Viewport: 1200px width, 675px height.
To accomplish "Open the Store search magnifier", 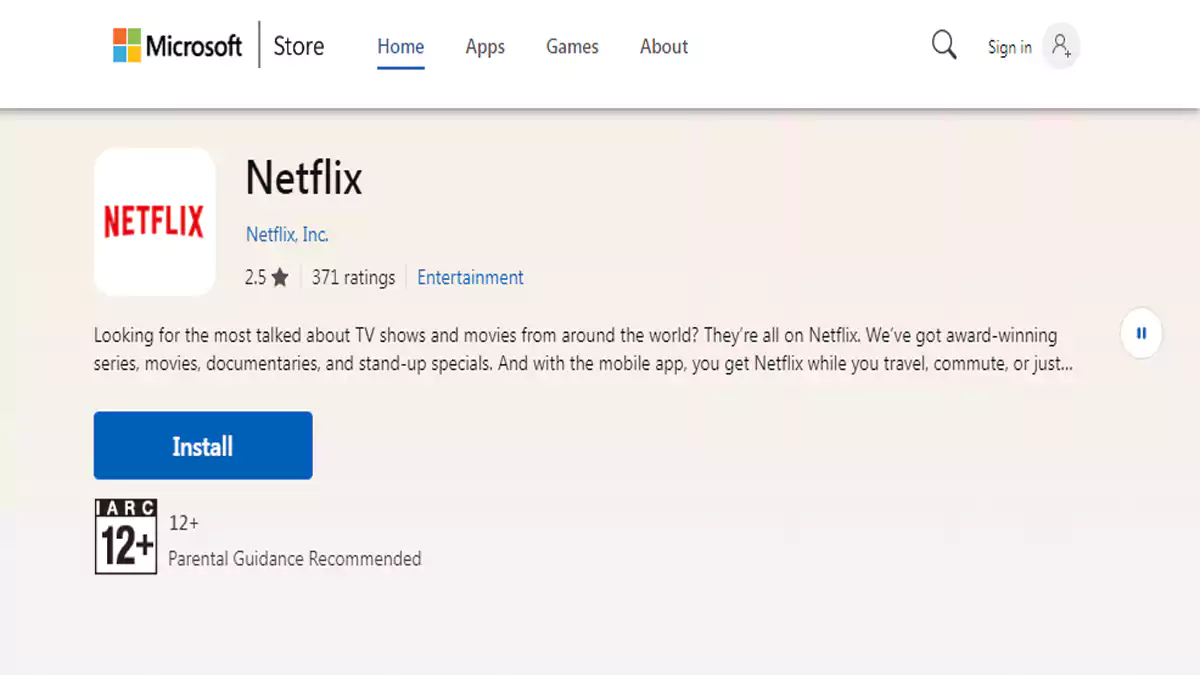I will pyautogui.click(x=943, y=45).
